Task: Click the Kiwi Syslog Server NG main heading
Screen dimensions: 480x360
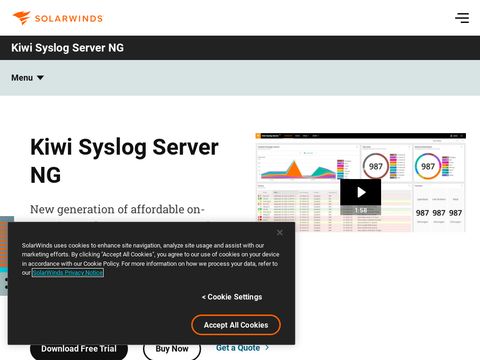Action: (124, 161)
